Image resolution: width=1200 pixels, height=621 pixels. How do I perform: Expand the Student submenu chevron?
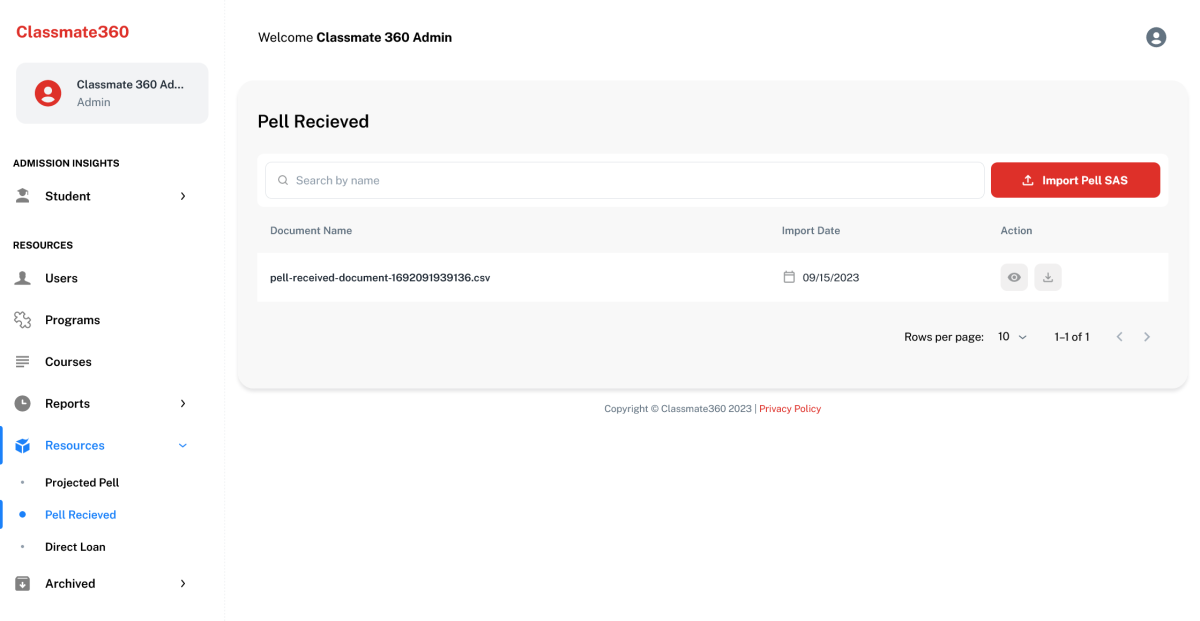pyautogui.click(x=183, y=196)
